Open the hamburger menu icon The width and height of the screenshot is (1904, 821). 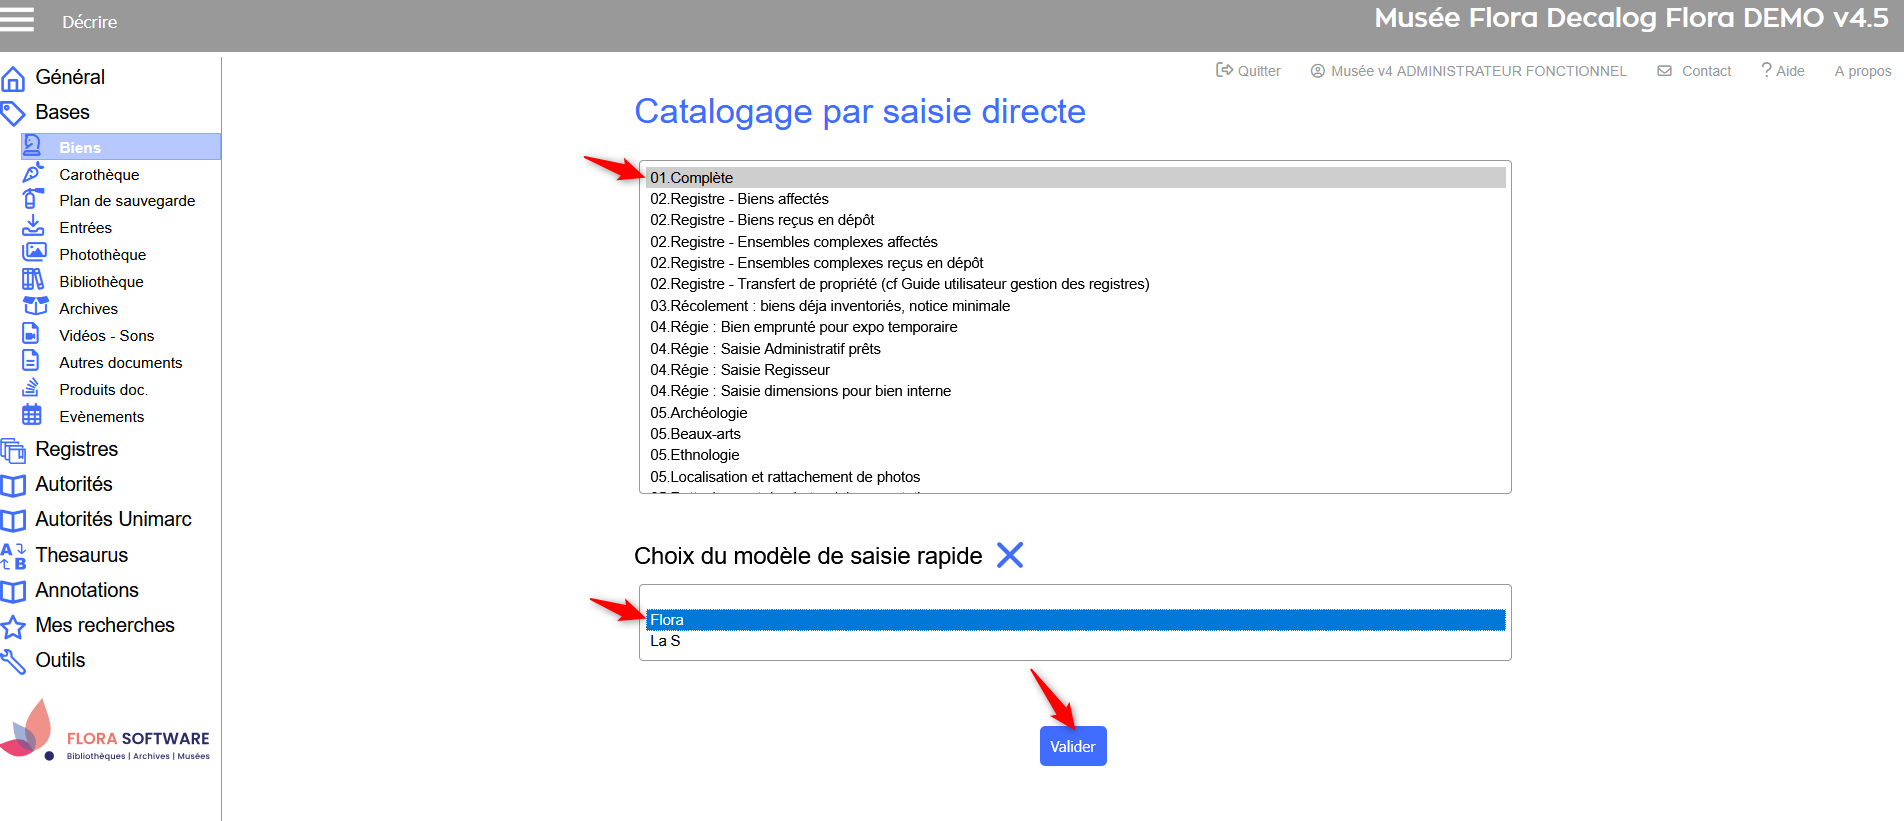coord(17,20)
